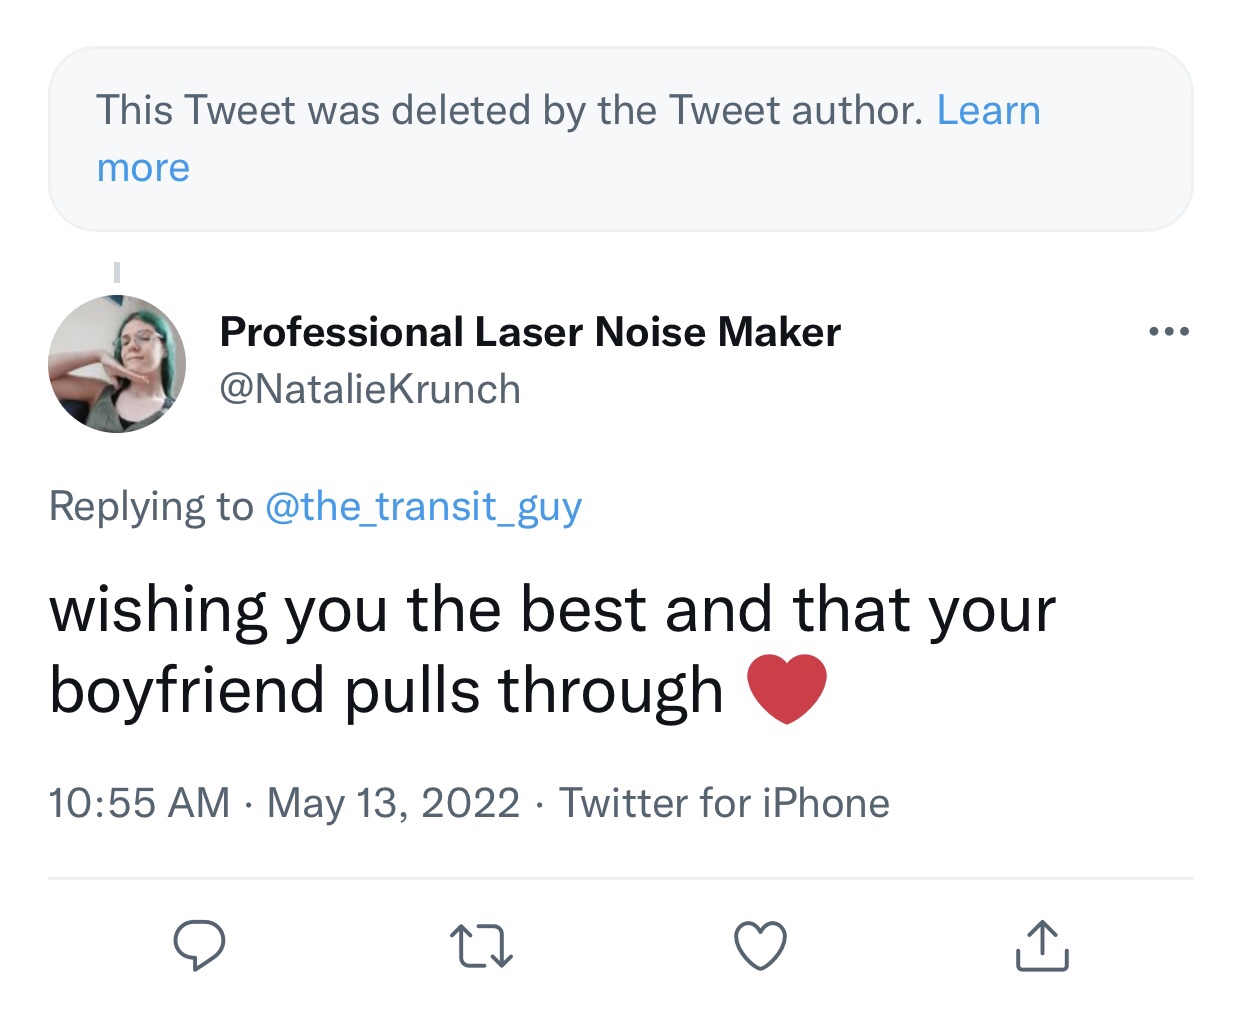Open the @the_transit_guy mention link
Image resolution: width=1242 pixels, height=1011 pixels.
[x=423, y=506]
